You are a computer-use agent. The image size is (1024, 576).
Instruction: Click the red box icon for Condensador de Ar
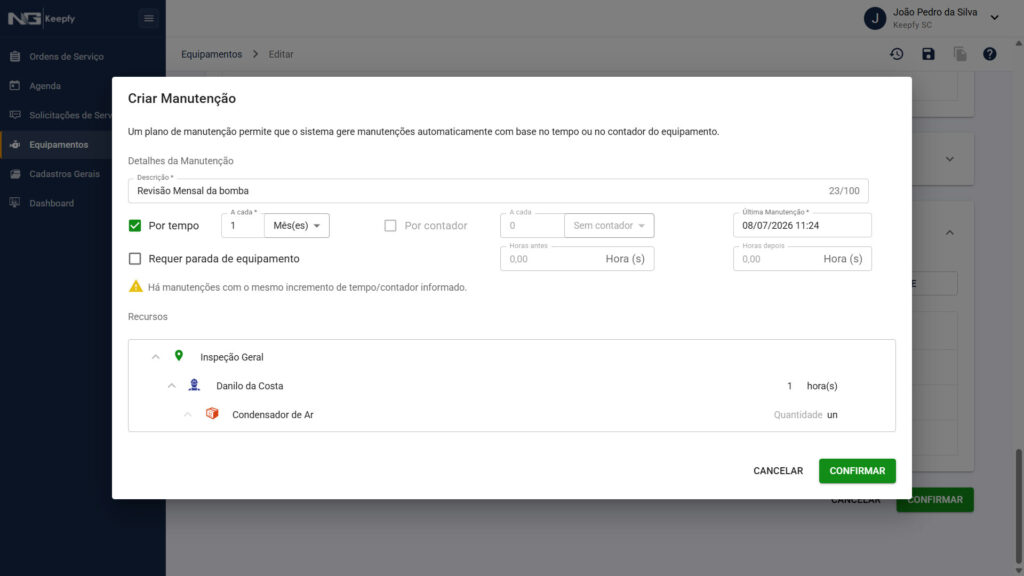(212, 413)
